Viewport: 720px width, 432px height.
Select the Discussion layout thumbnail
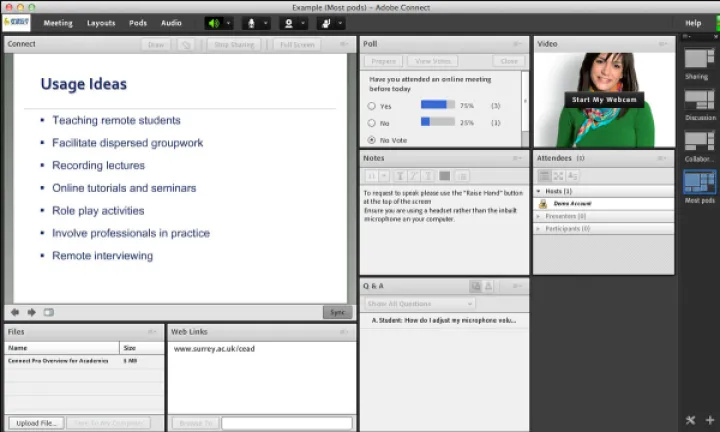699,100
